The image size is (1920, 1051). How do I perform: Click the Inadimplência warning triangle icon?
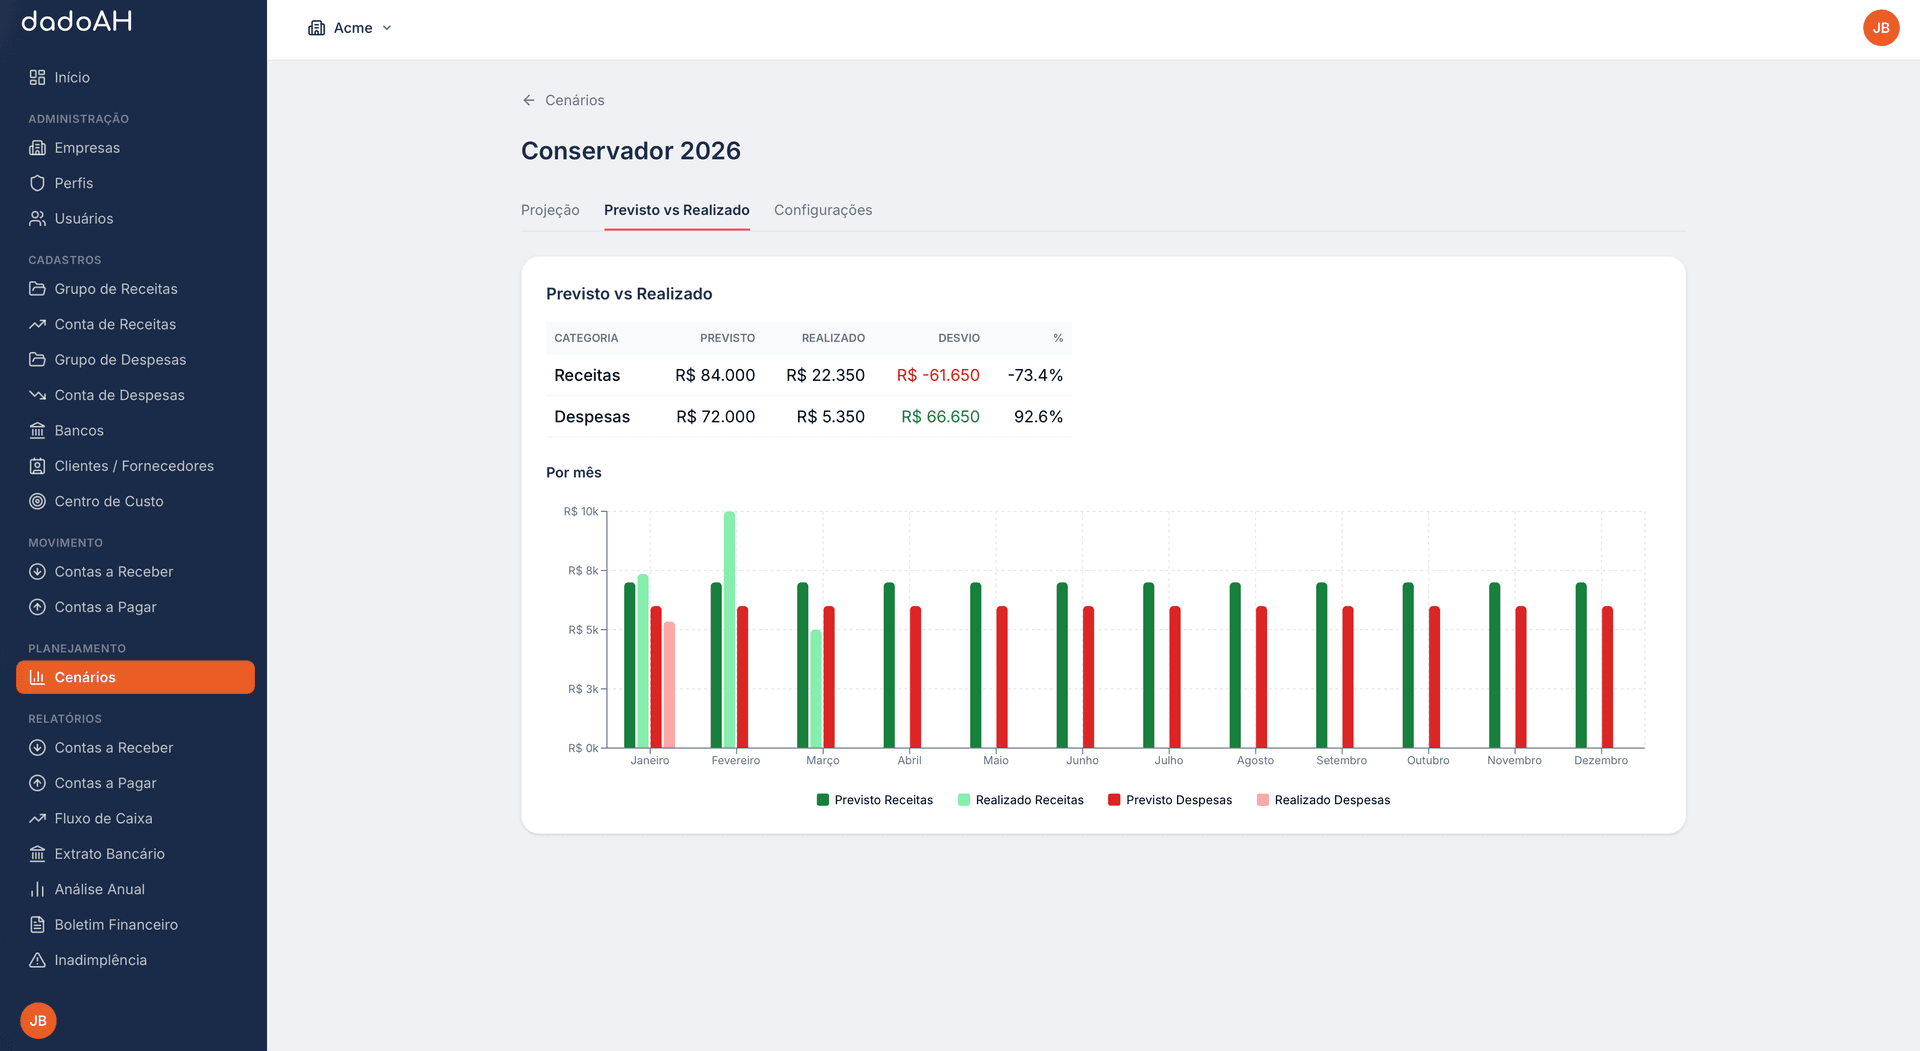click(37, 960)
